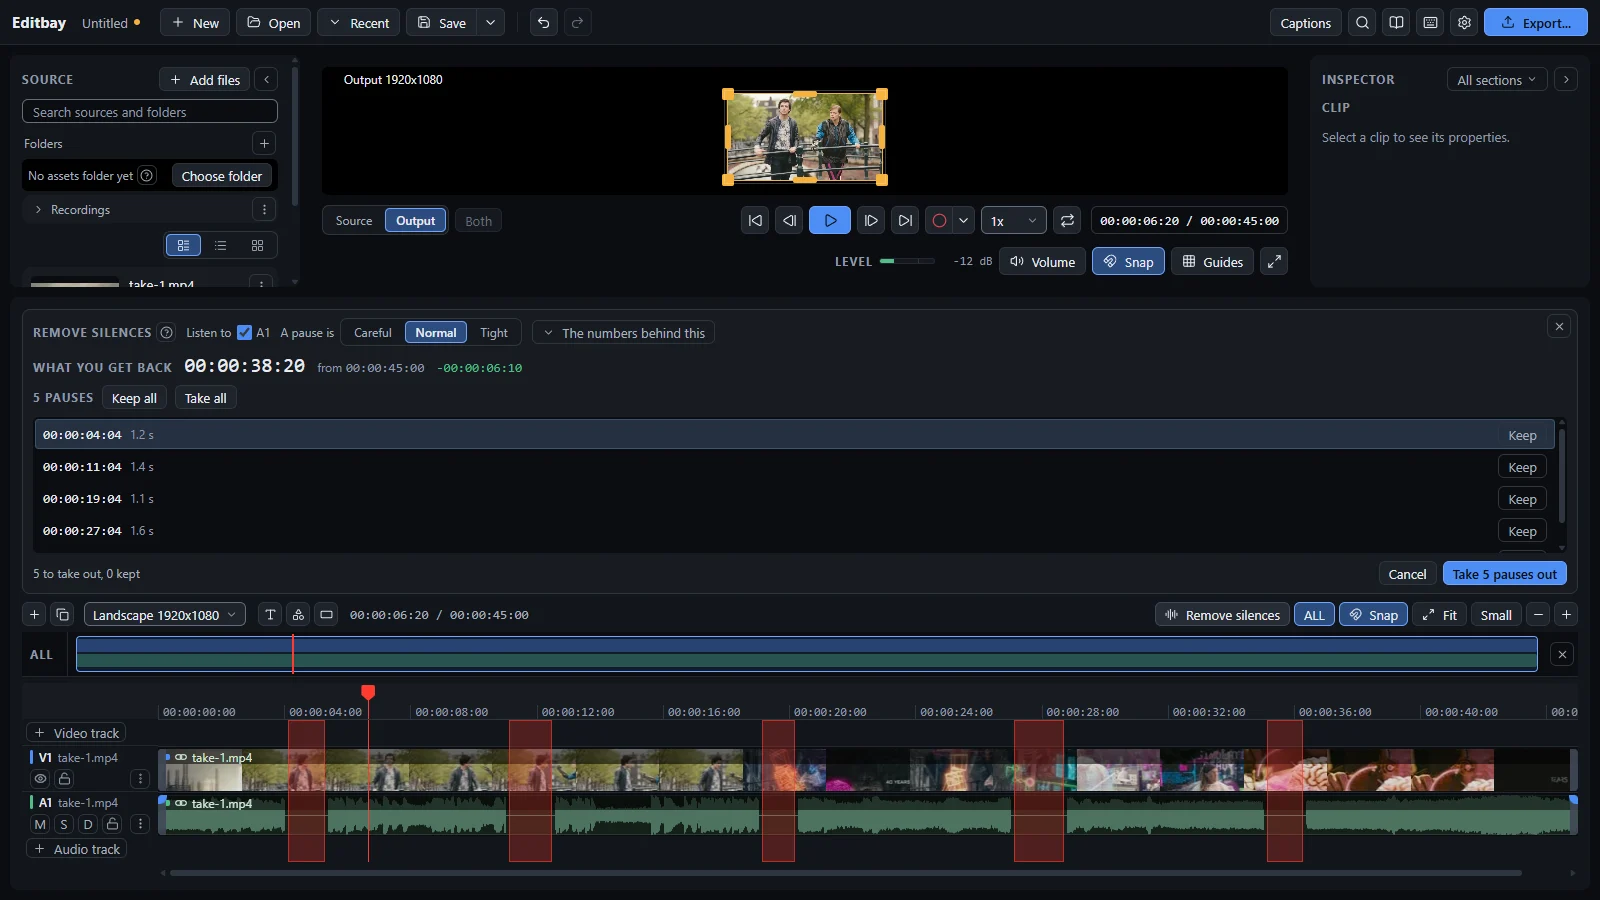Select Careful pause sensitivity
The width and height of the screenshot is (1600, 900).
tap(373, 333)
